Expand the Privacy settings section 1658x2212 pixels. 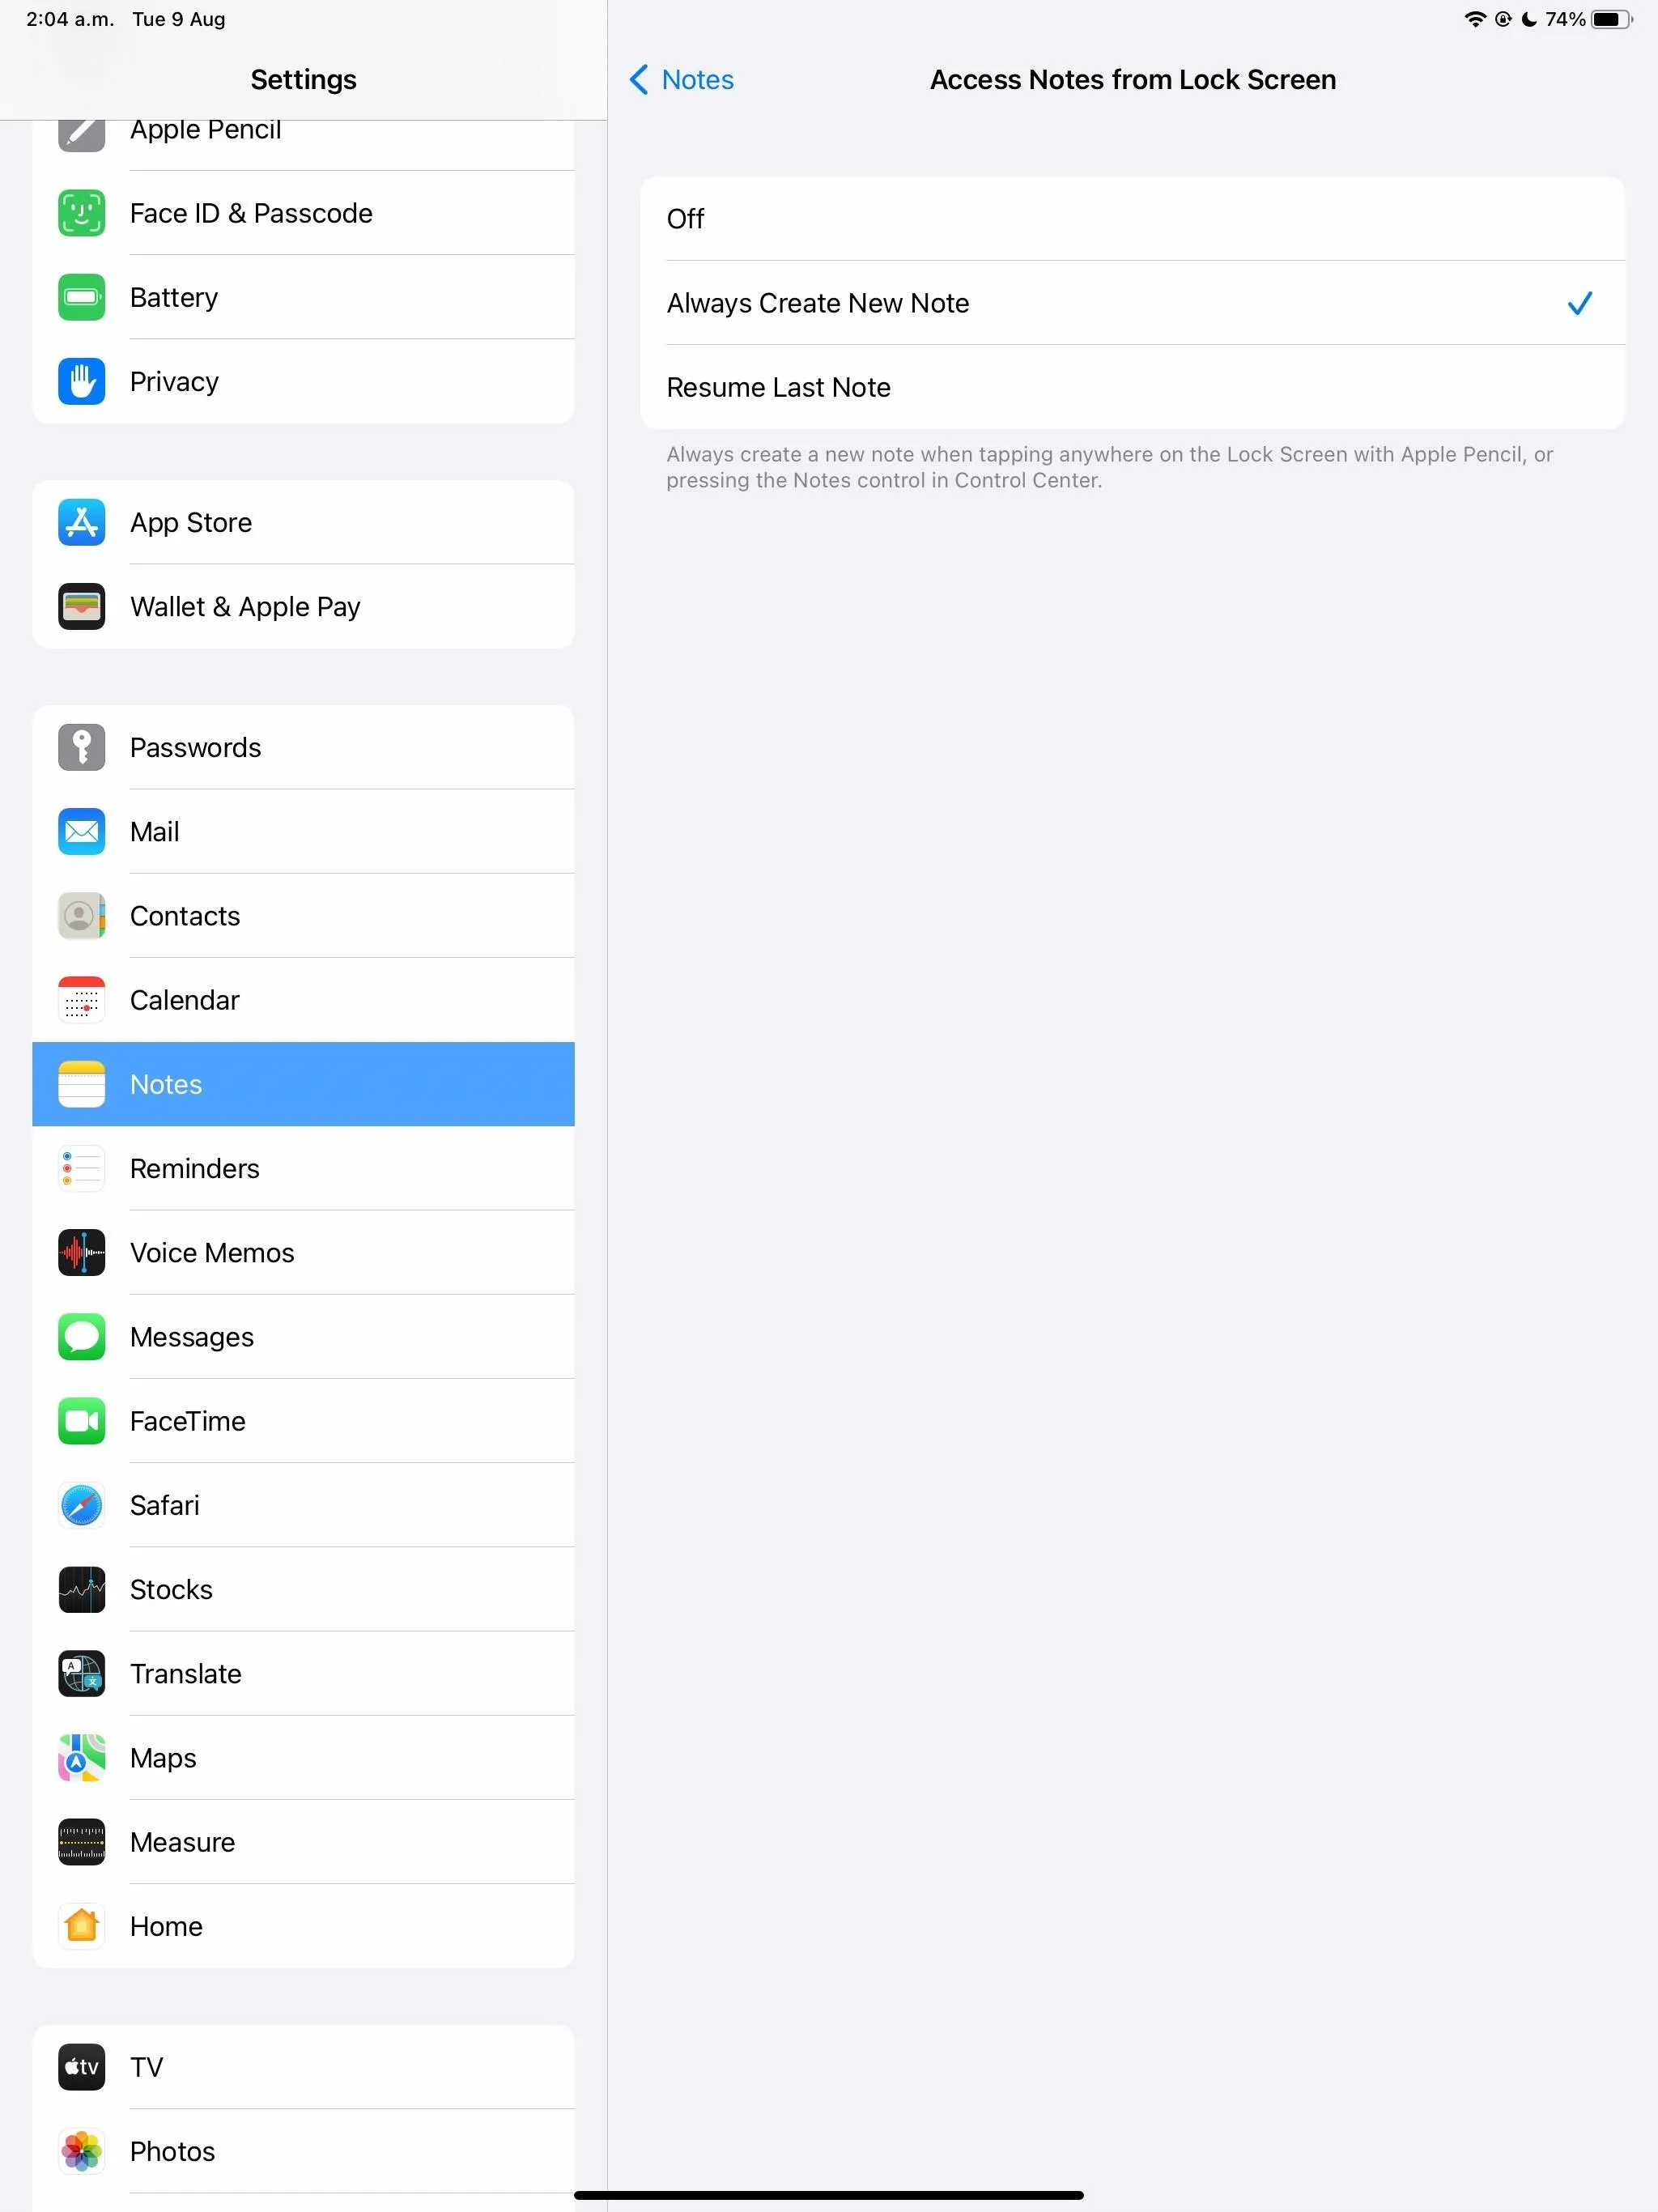(174, 380)
